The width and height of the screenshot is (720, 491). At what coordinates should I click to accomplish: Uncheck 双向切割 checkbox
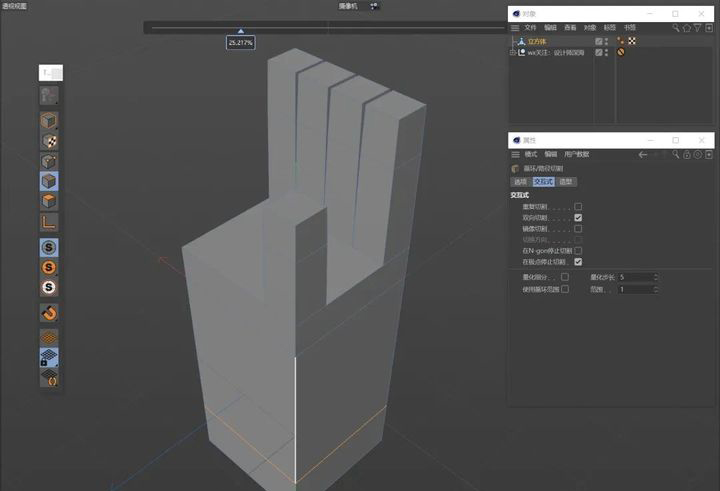click(578, 218)
